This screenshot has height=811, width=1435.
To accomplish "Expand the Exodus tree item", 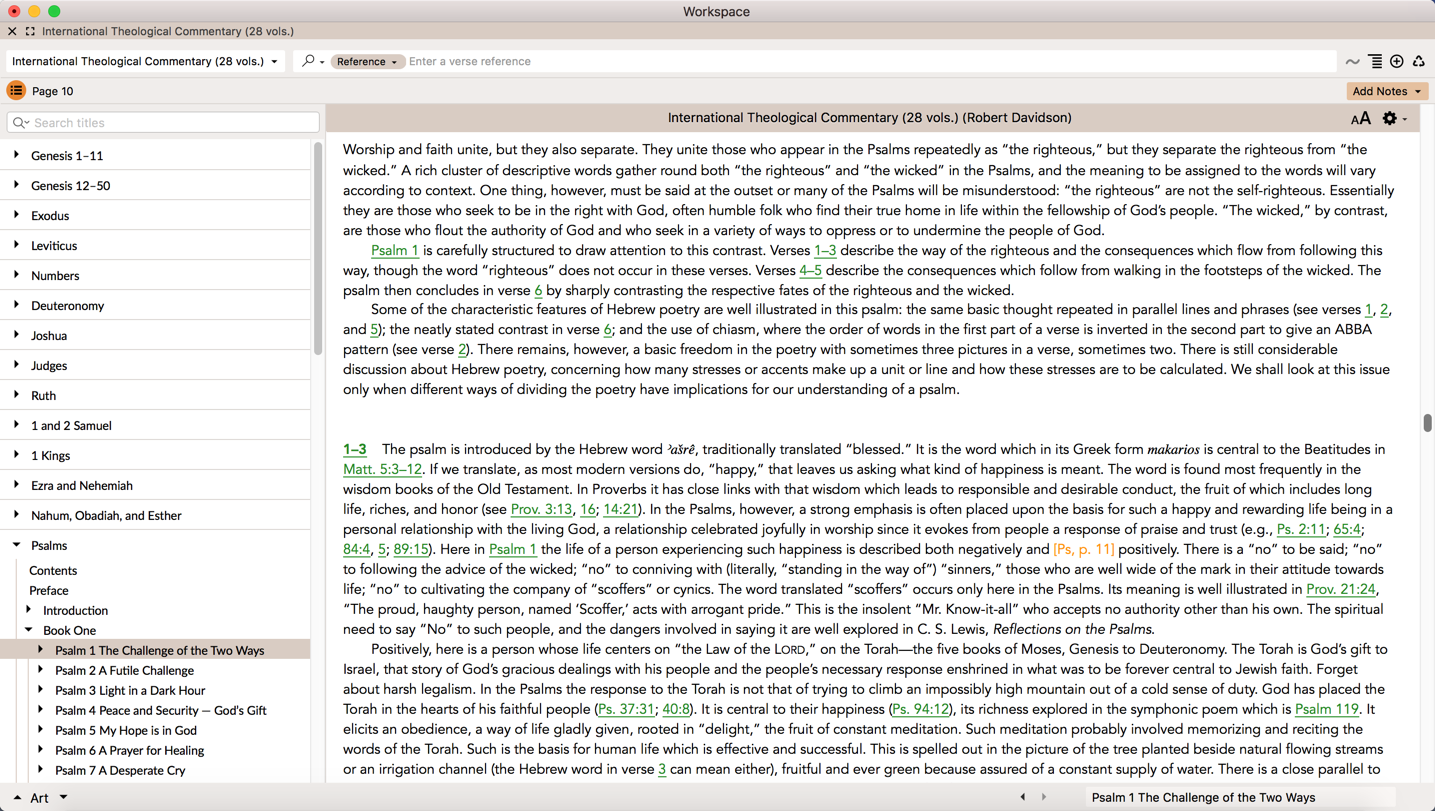I will pos(16,215).
